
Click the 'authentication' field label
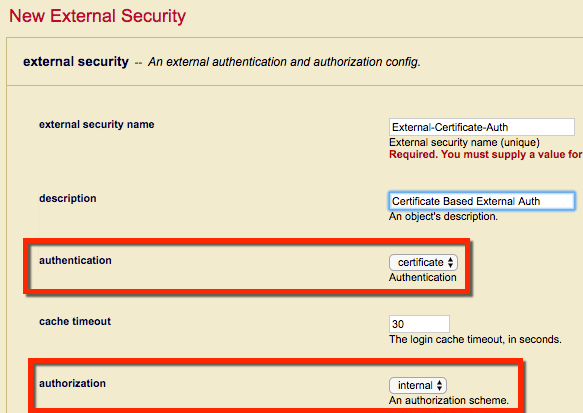[75, 260]
